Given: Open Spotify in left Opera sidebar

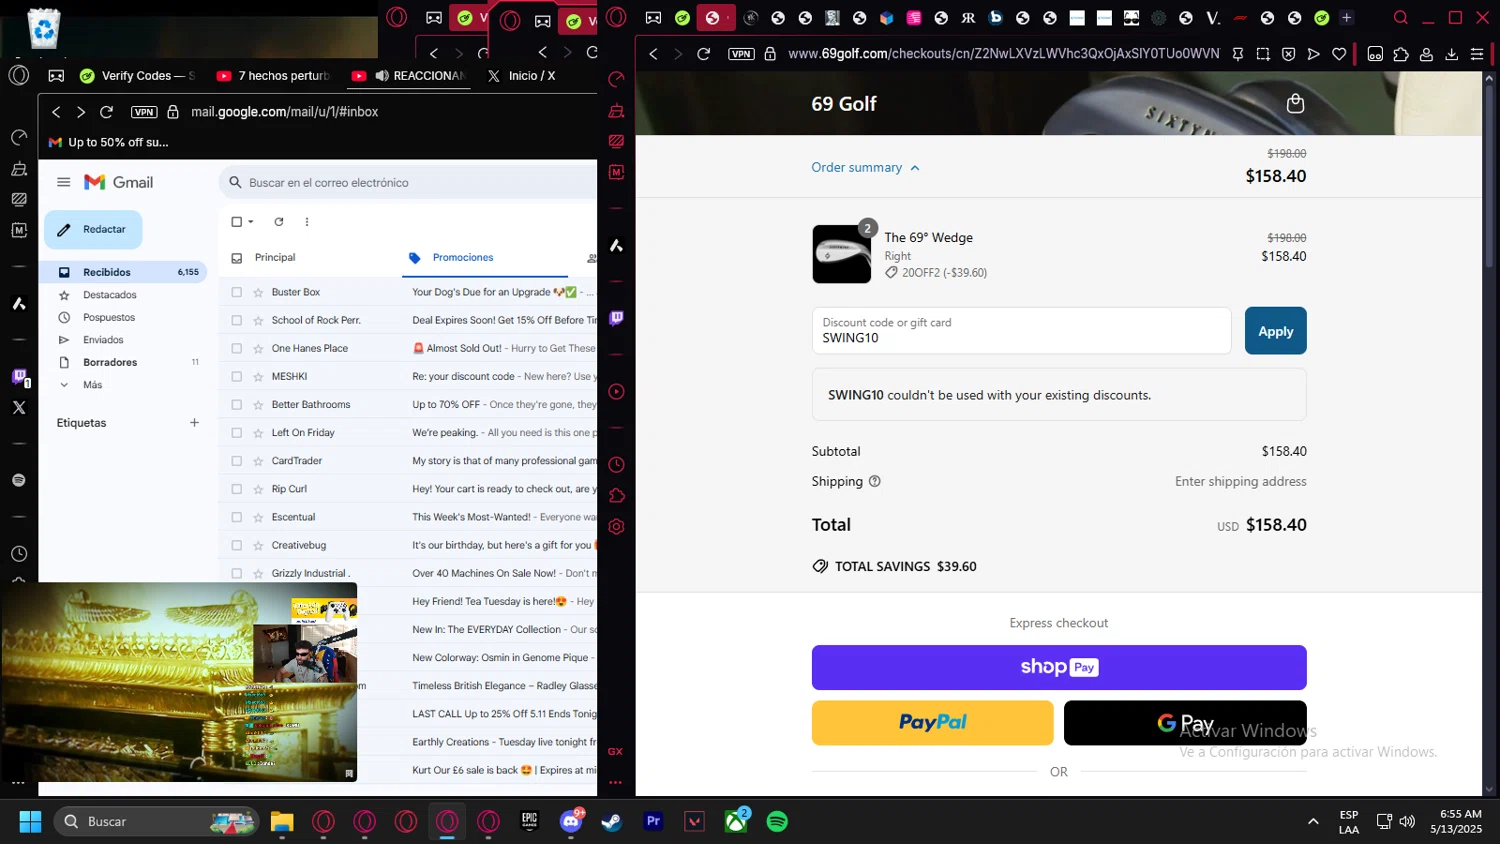Looking at the screenshot, I should (x=19, y=481).
